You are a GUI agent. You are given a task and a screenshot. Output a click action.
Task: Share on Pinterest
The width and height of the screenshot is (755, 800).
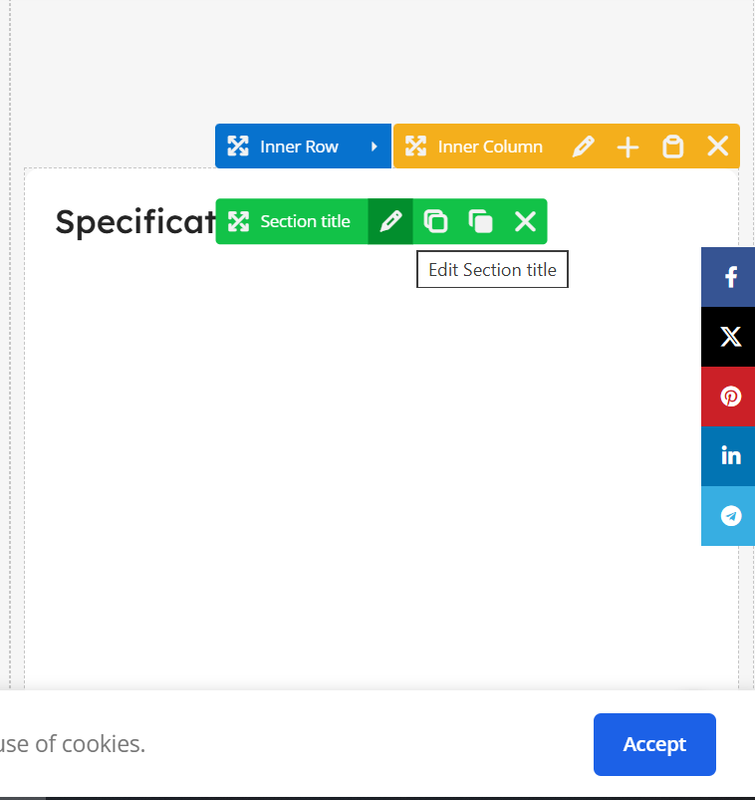[728, 396]
